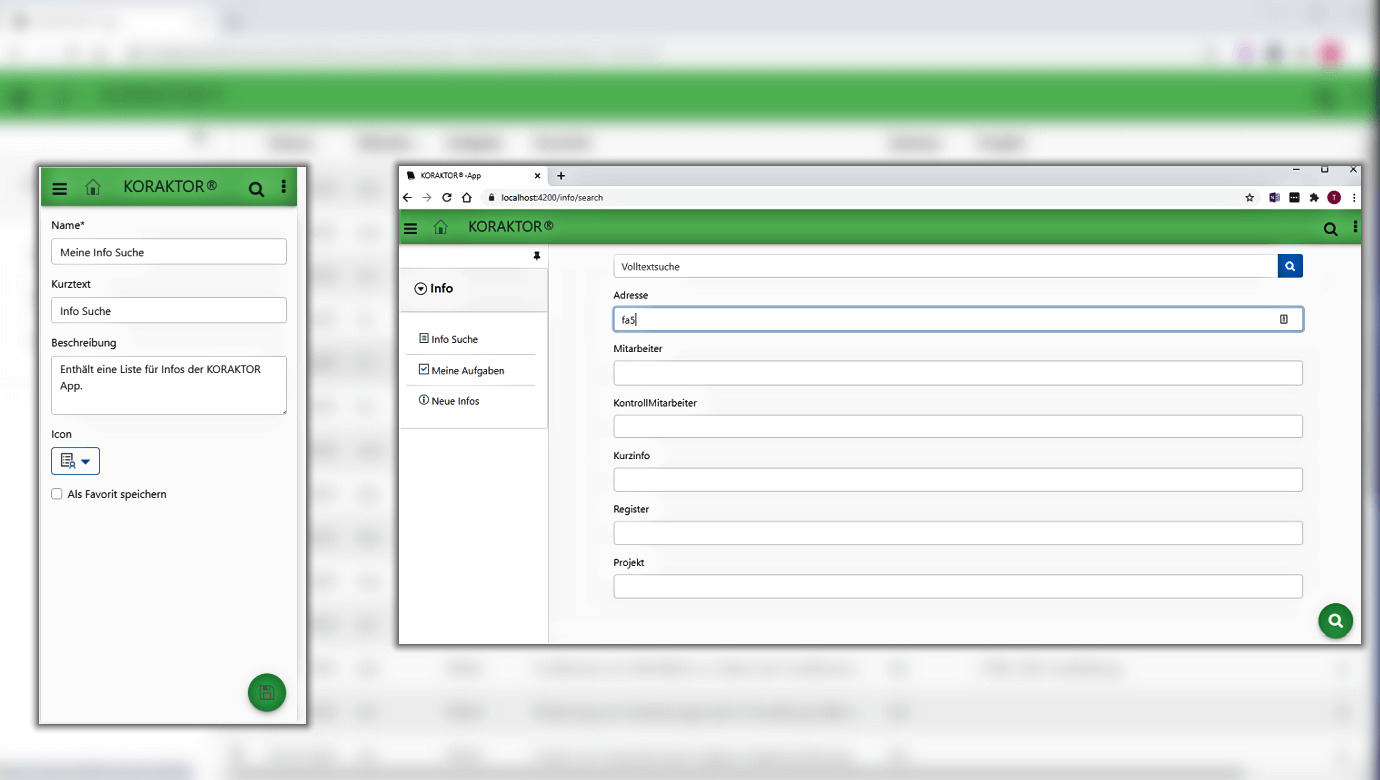Viewport: 1380px width, 780px height.
Task: Click round green search button bottom right
Action: pyautogui.click(x=1335, y=621)
